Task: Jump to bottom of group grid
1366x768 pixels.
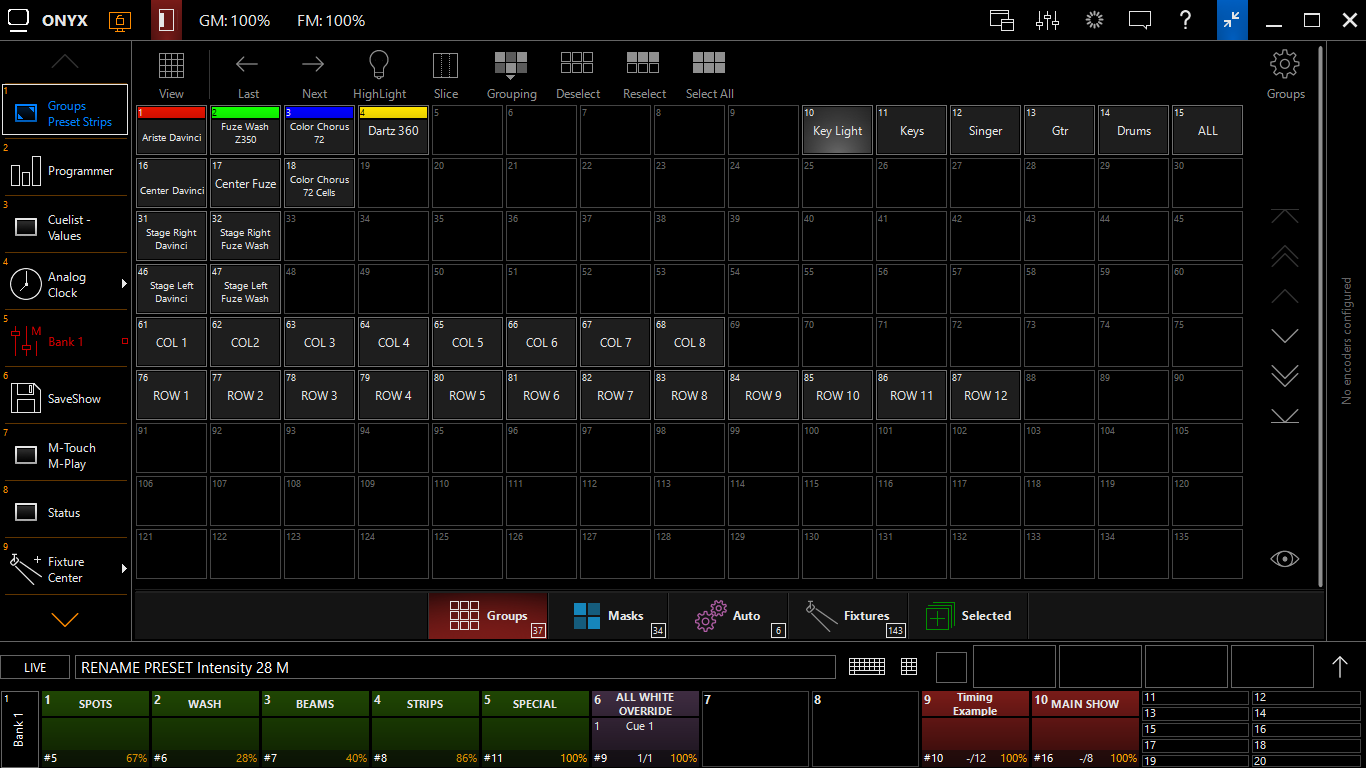Action: (x=1285, y=416)
